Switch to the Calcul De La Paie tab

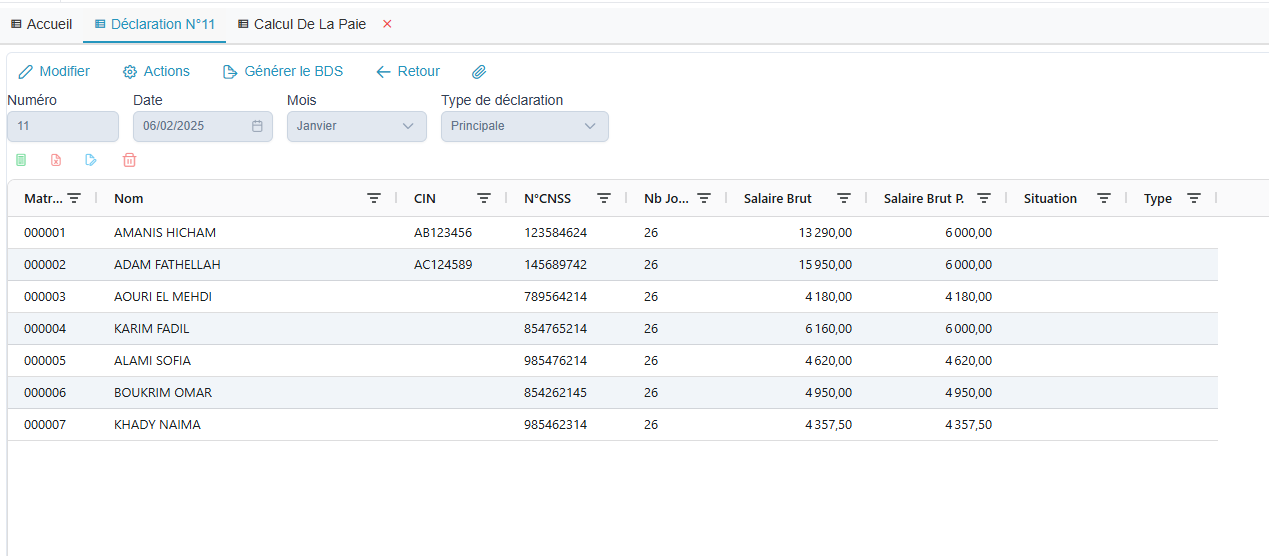pyautogui.click(x=301, y=24)
